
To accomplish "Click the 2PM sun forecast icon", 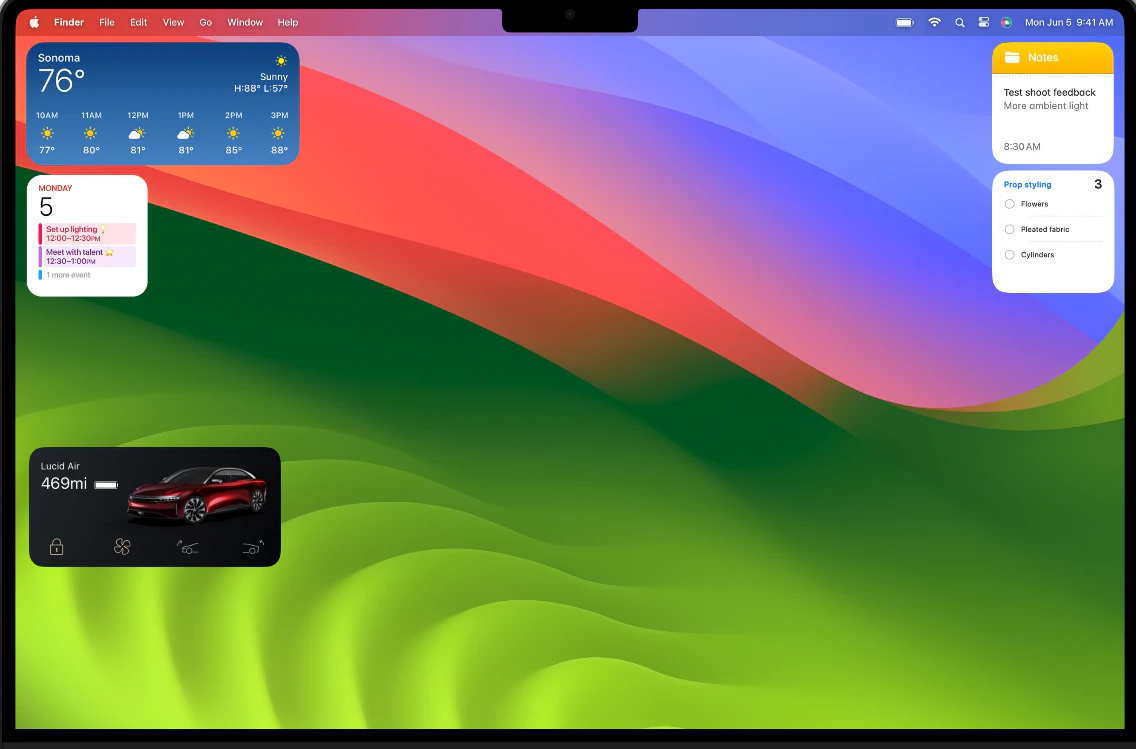I will (x=233, y=133).
